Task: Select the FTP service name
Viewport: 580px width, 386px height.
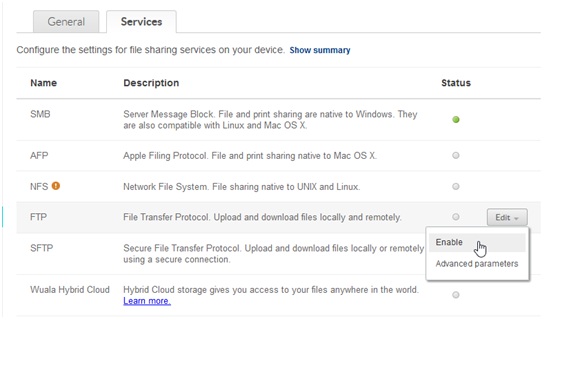Action: tap(38, 217)
